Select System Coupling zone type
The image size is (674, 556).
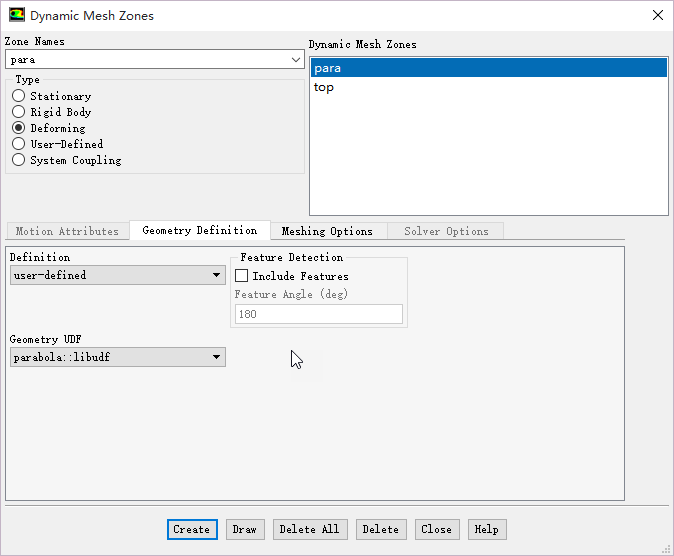(19, 160)
